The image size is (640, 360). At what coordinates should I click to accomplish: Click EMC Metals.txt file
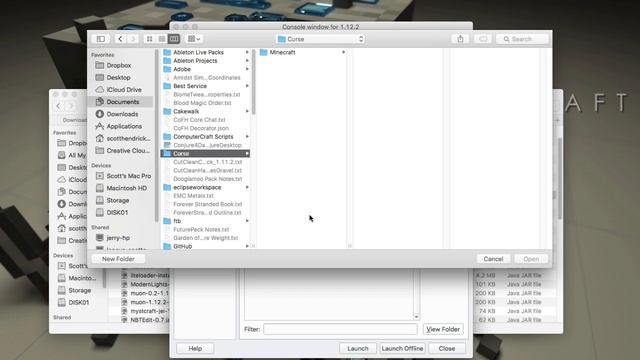193,196
